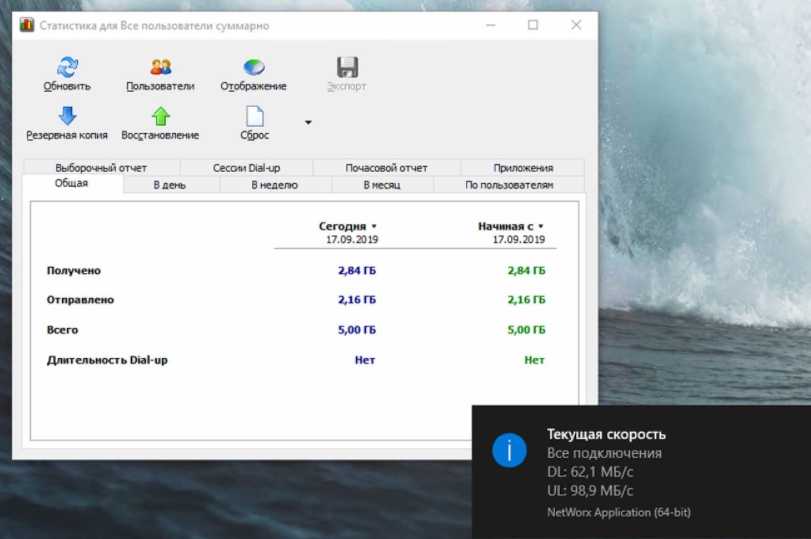Click the Сброс blank page icon

(x=254, y=116)
